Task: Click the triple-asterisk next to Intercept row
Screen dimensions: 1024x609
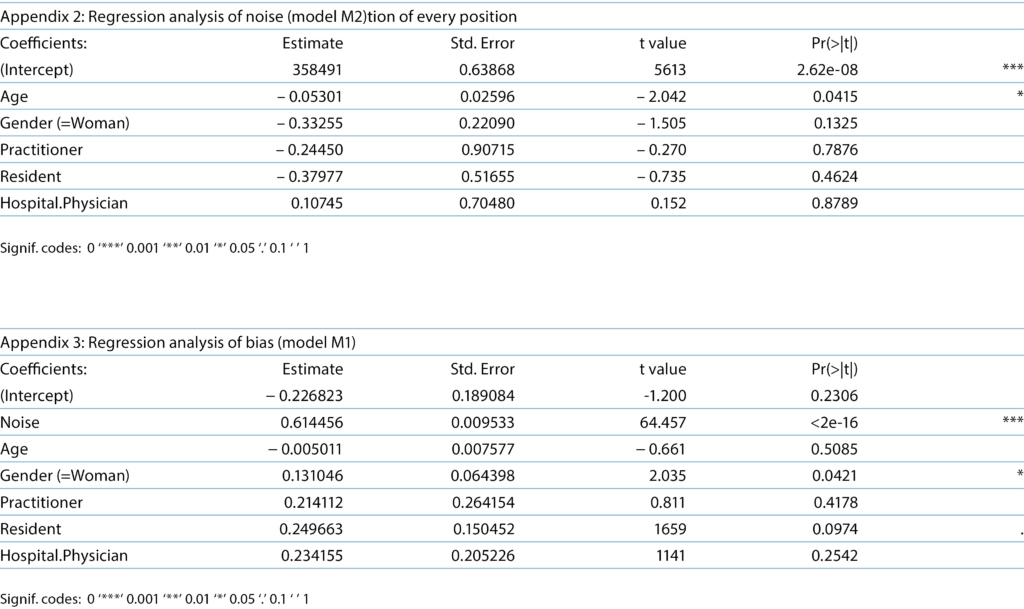Action: click(1012, 70)
